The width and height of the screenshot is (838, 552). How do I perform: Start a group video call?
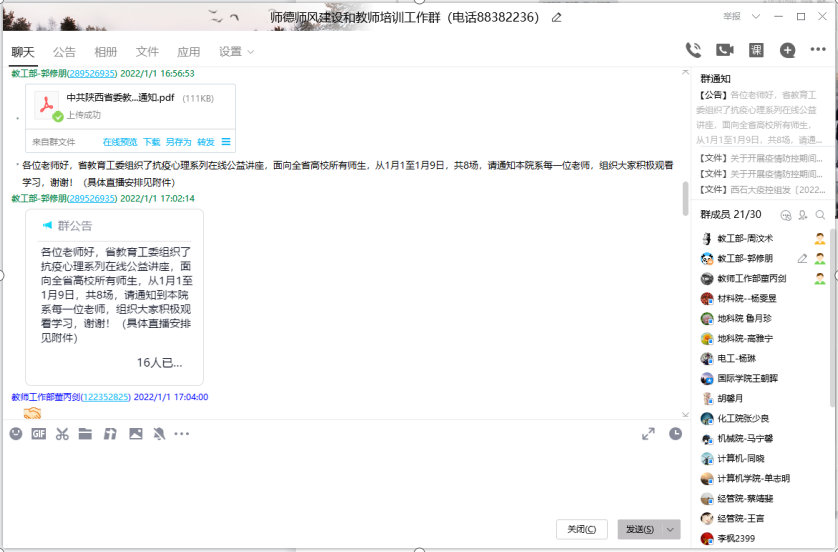pyautogui.click(x=725, y=51)
